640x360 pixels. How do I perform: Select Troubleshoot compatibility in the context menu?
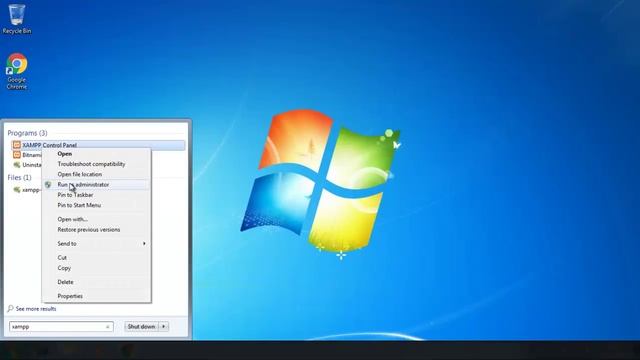91,164
